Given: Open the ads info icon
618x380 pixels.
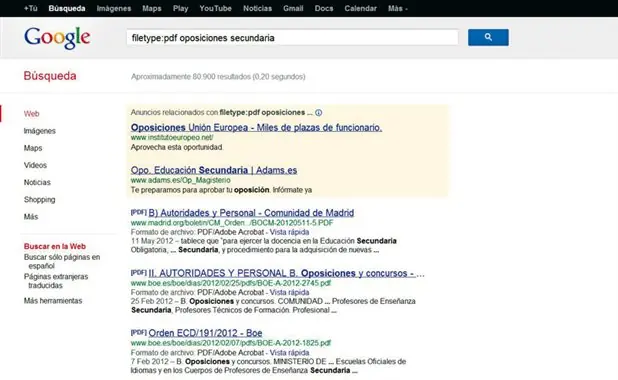Looking at the screenshot, I should 318,113.
